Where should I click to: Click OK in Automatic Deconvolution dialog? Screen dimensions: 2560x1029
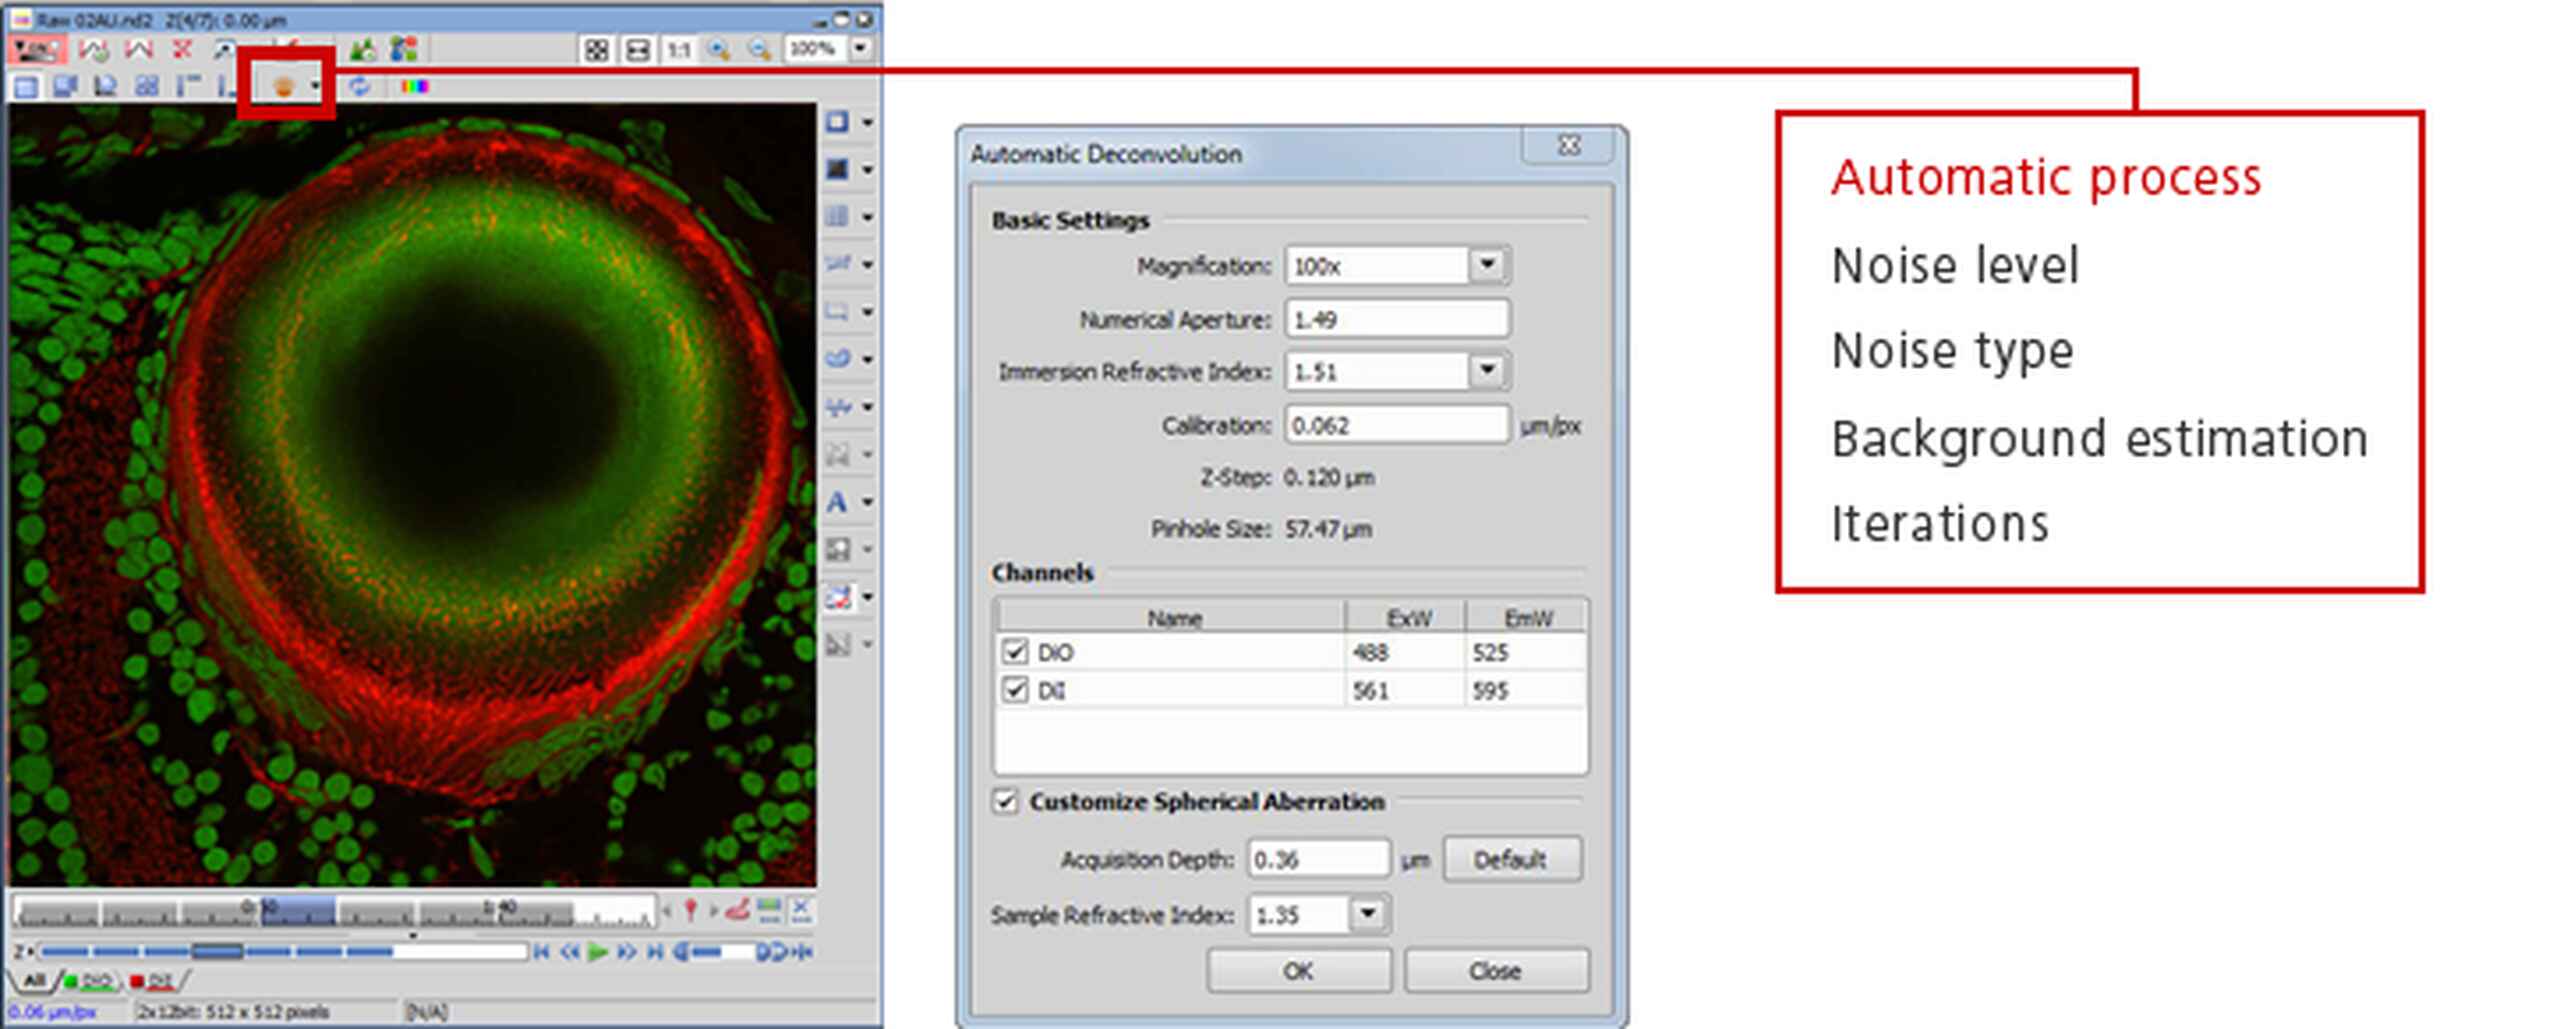point(1298,970)
